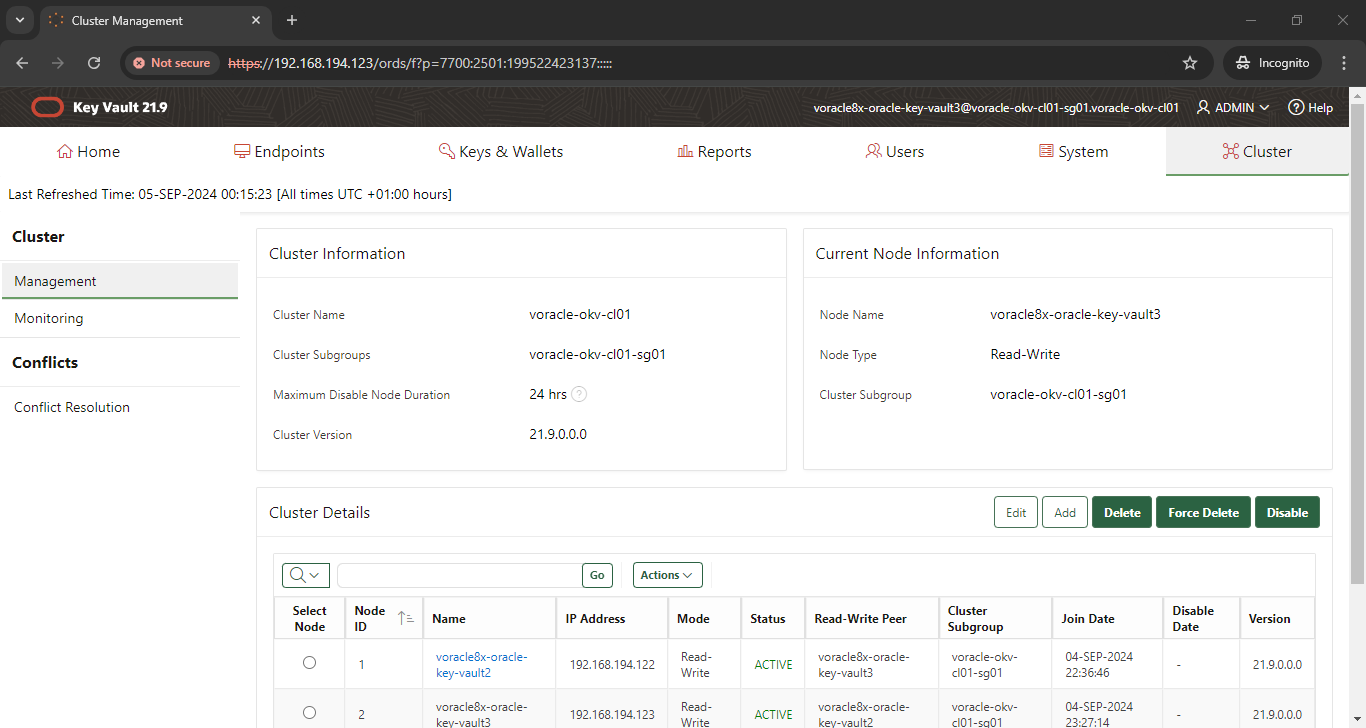
Task: Open a new browser tab
Action: tap(292, 20)
